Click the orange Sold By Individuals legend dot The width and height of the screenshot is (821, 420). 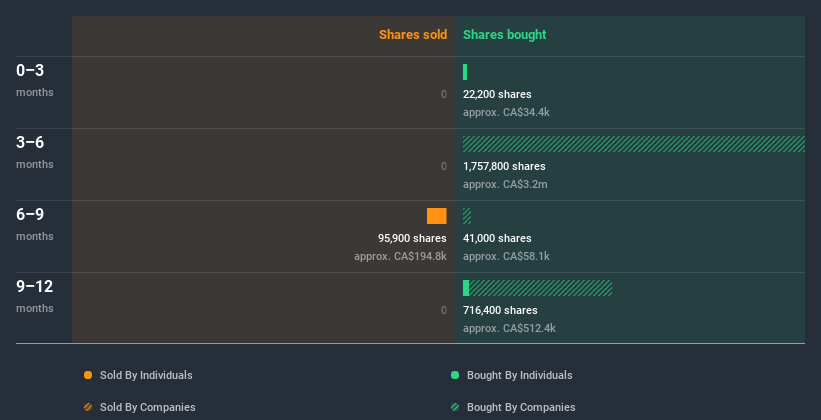click(88, 375)
